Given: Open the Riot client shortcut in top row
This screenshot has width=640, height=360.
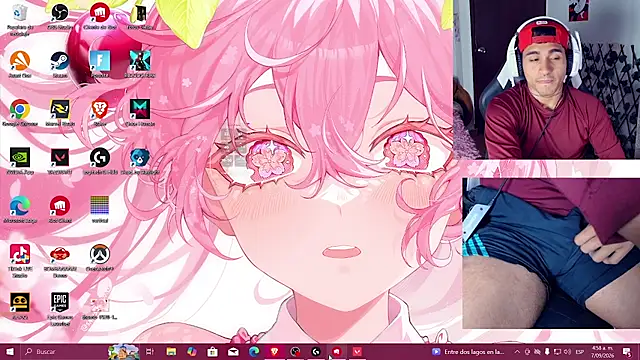Looking at the screenshot, I should pos(100,16).
